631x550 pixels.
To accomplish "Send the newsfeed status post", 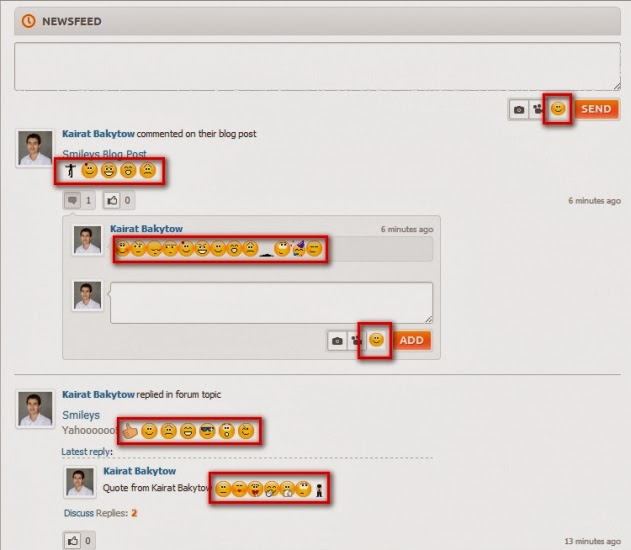I will click(x=596, y=109).
